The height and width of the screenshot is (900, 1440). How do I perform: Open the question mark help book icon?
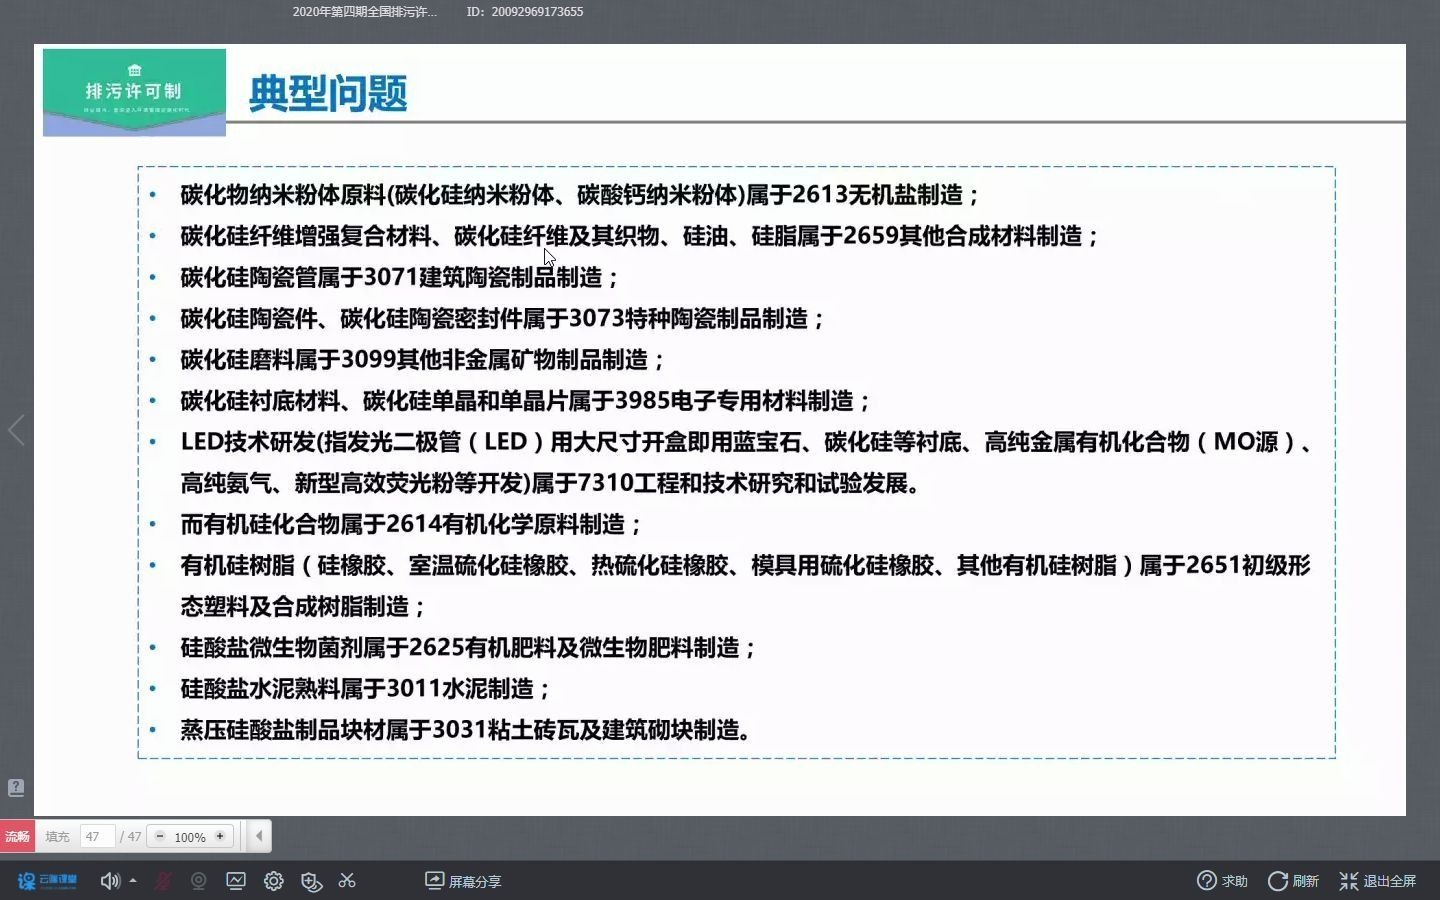[16, 788]
